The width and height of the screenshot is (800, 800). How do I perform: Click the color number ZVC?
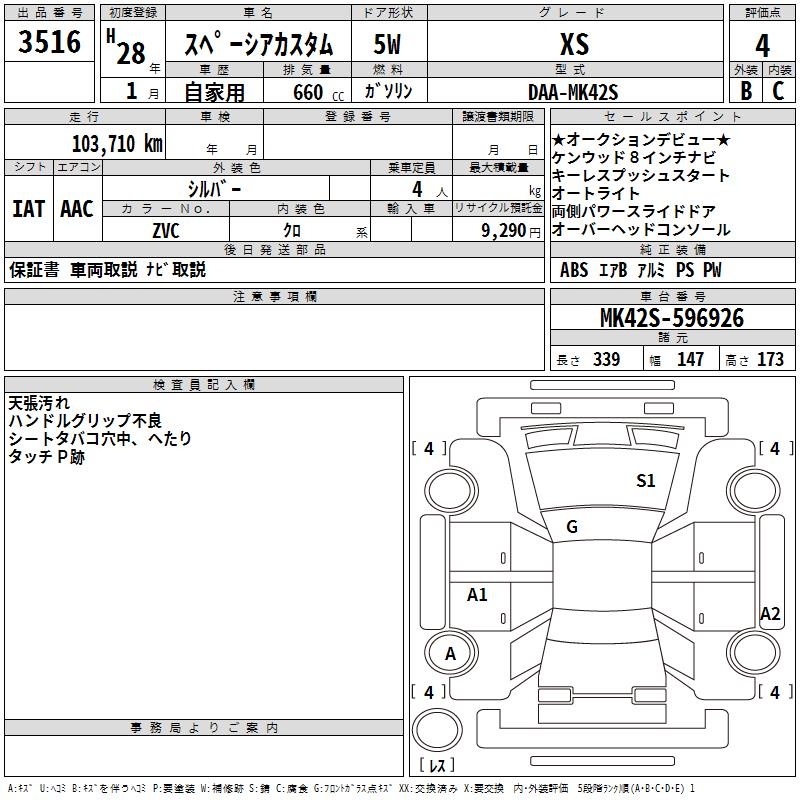(166, 231)
